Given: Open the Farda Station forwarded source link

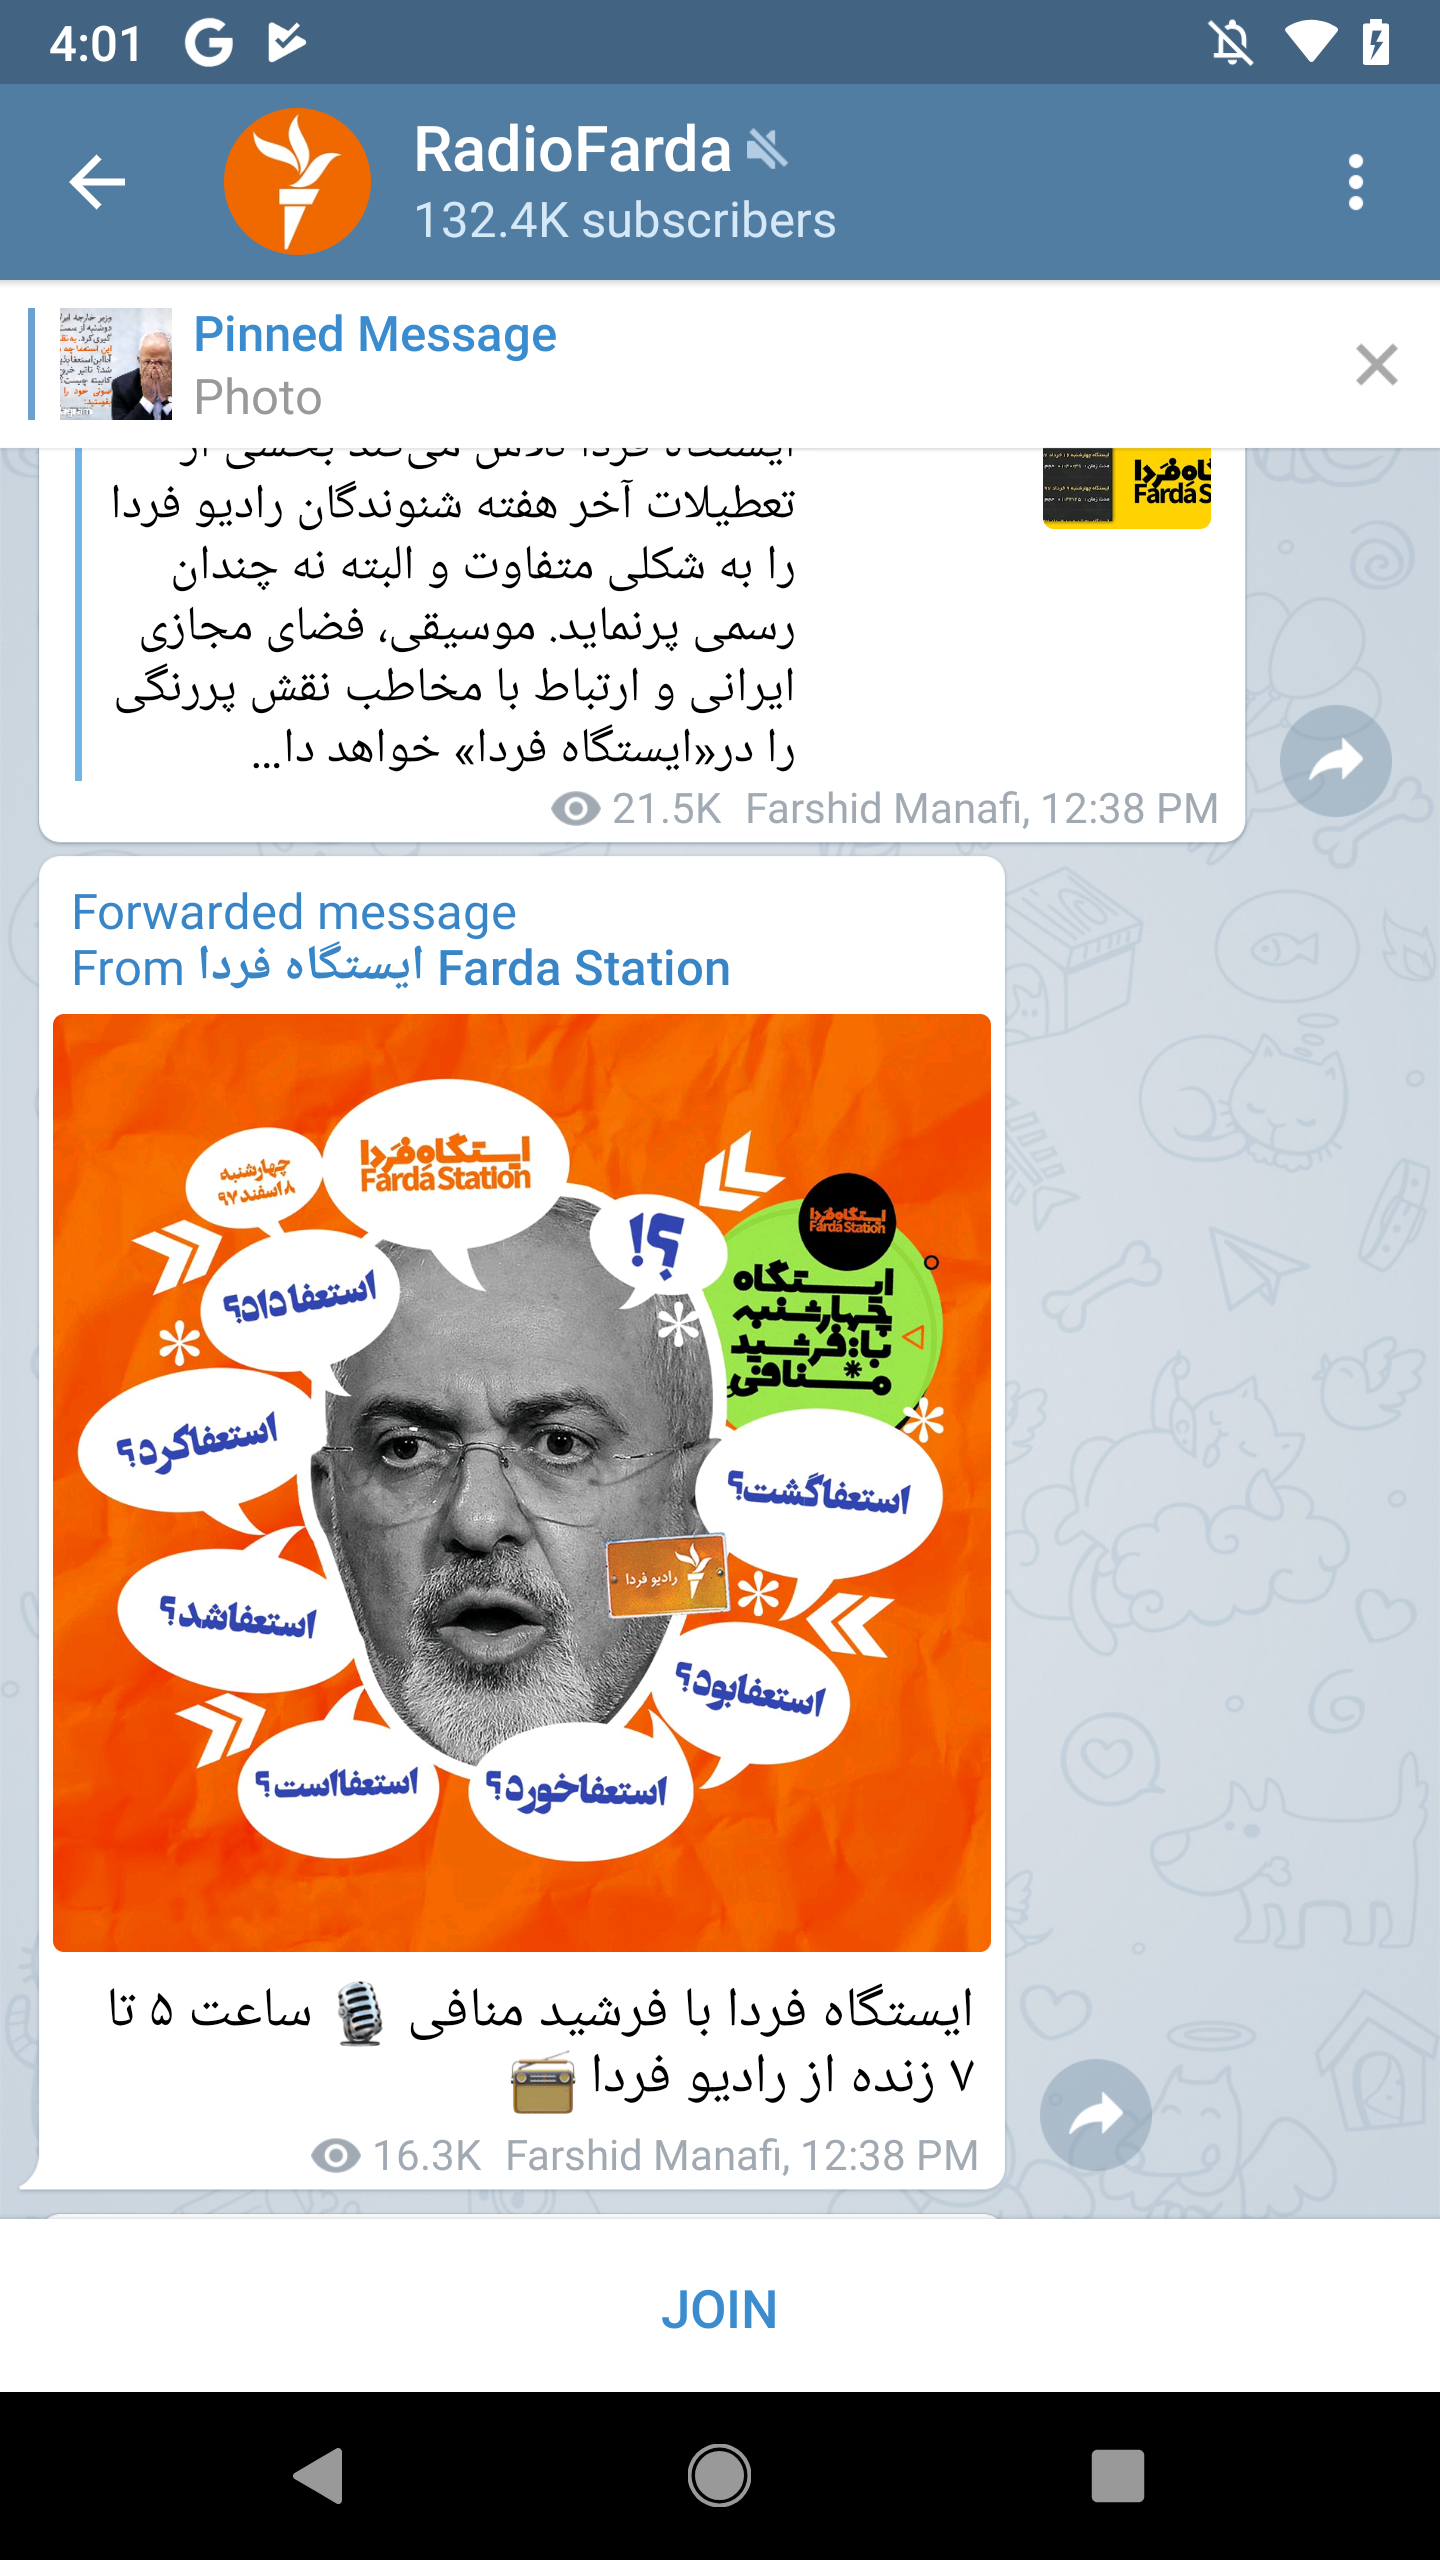Looking at the screenshot, I should pyautogui.click(x=401, y=968).
